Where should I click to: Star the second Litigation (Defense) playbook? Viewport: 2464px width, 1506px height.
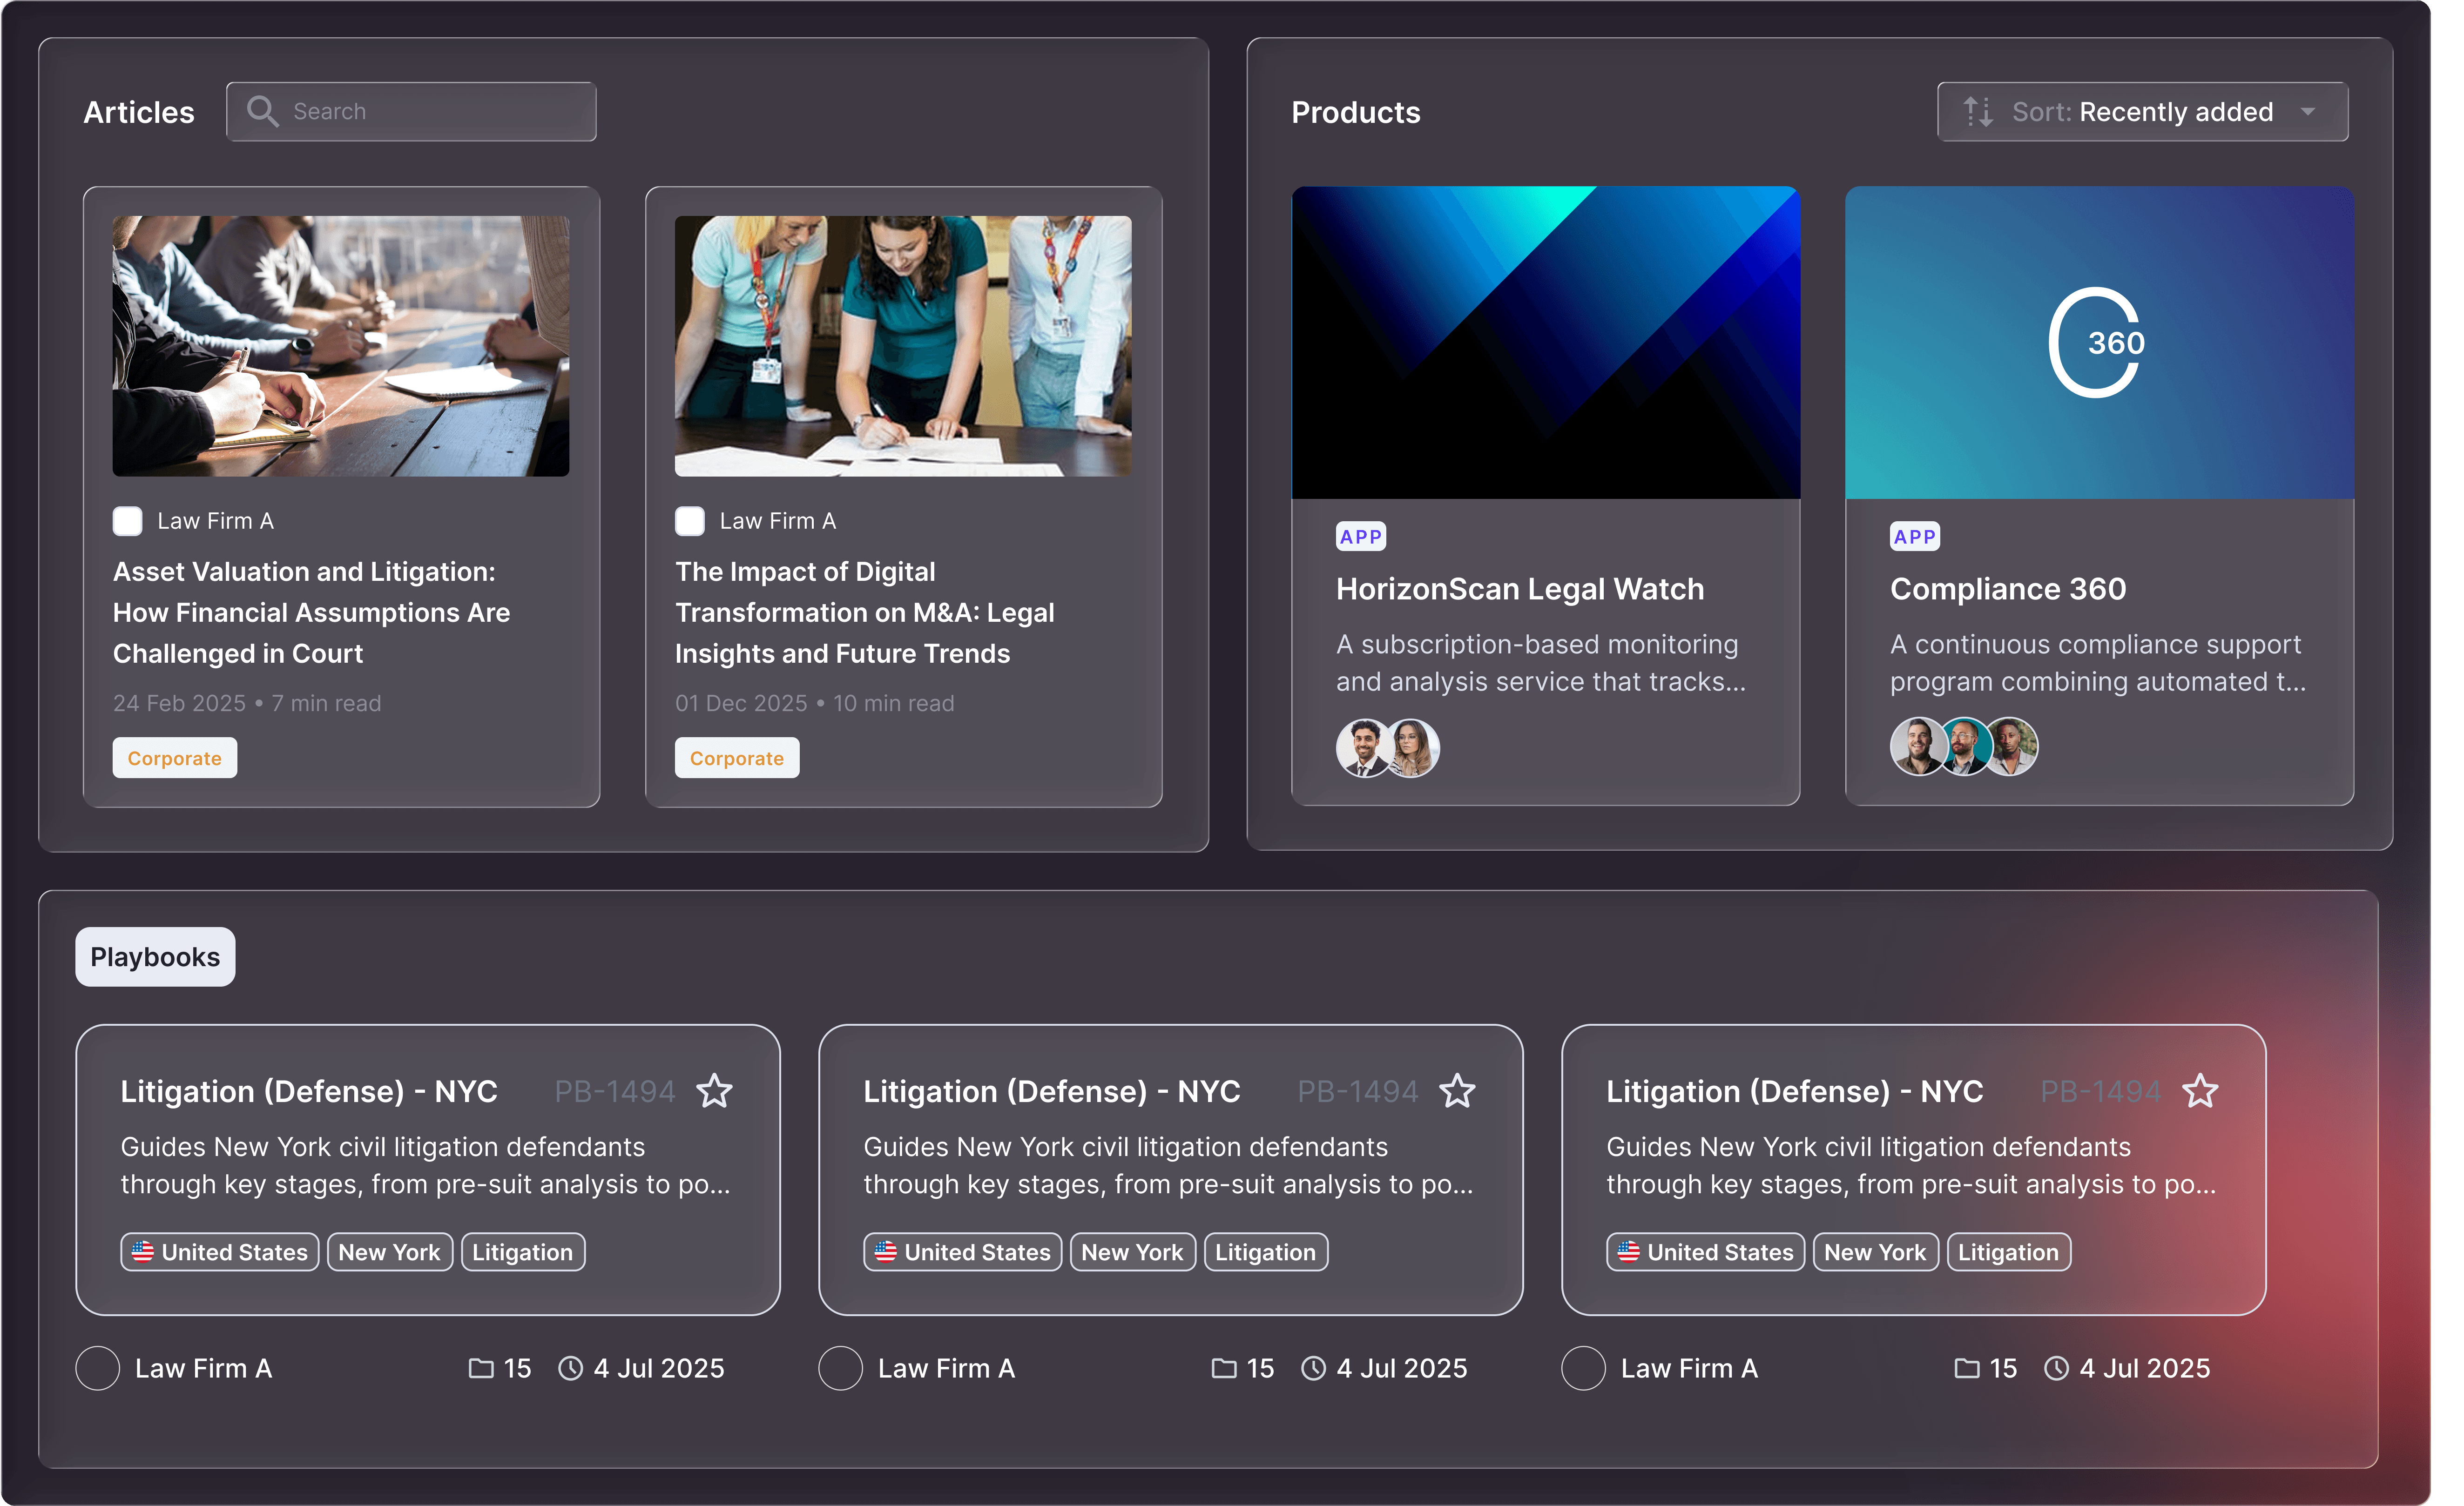click(x=1457, y=1091)
